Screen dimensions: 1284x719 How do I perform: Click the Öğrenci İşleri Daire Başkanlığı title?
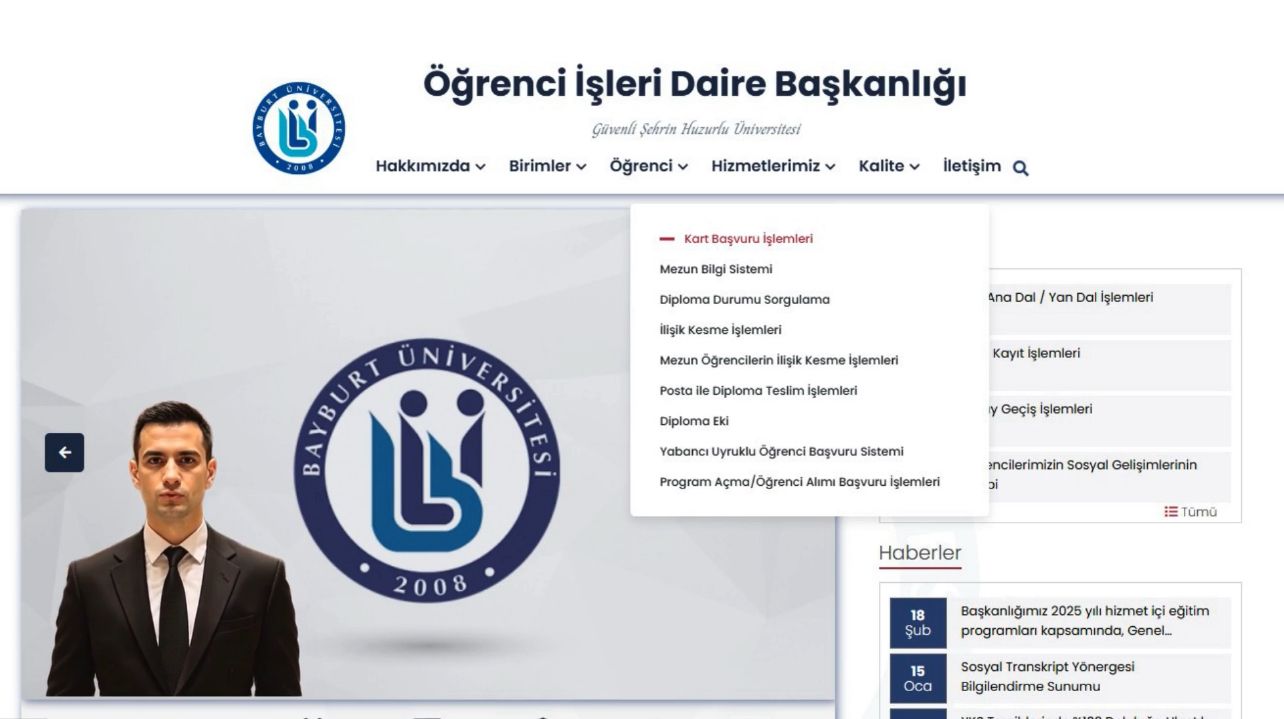(695, 84)
